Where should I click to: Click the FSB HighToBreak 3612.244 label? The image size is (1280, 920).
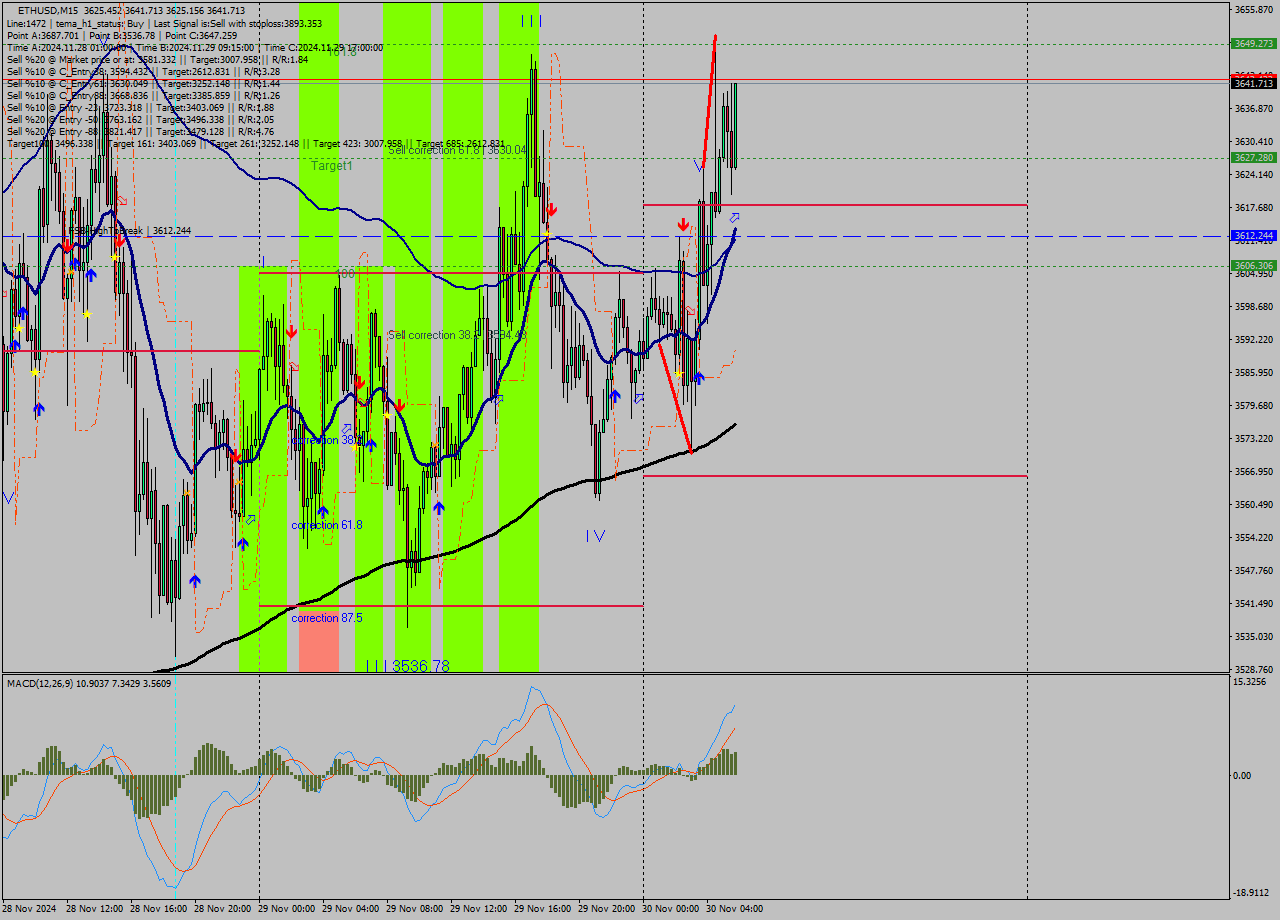pos(128,231)
